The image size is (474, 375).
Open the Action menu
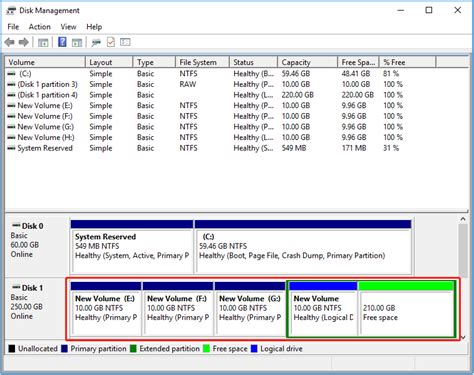pyautogui.click(x=40, y=27)
